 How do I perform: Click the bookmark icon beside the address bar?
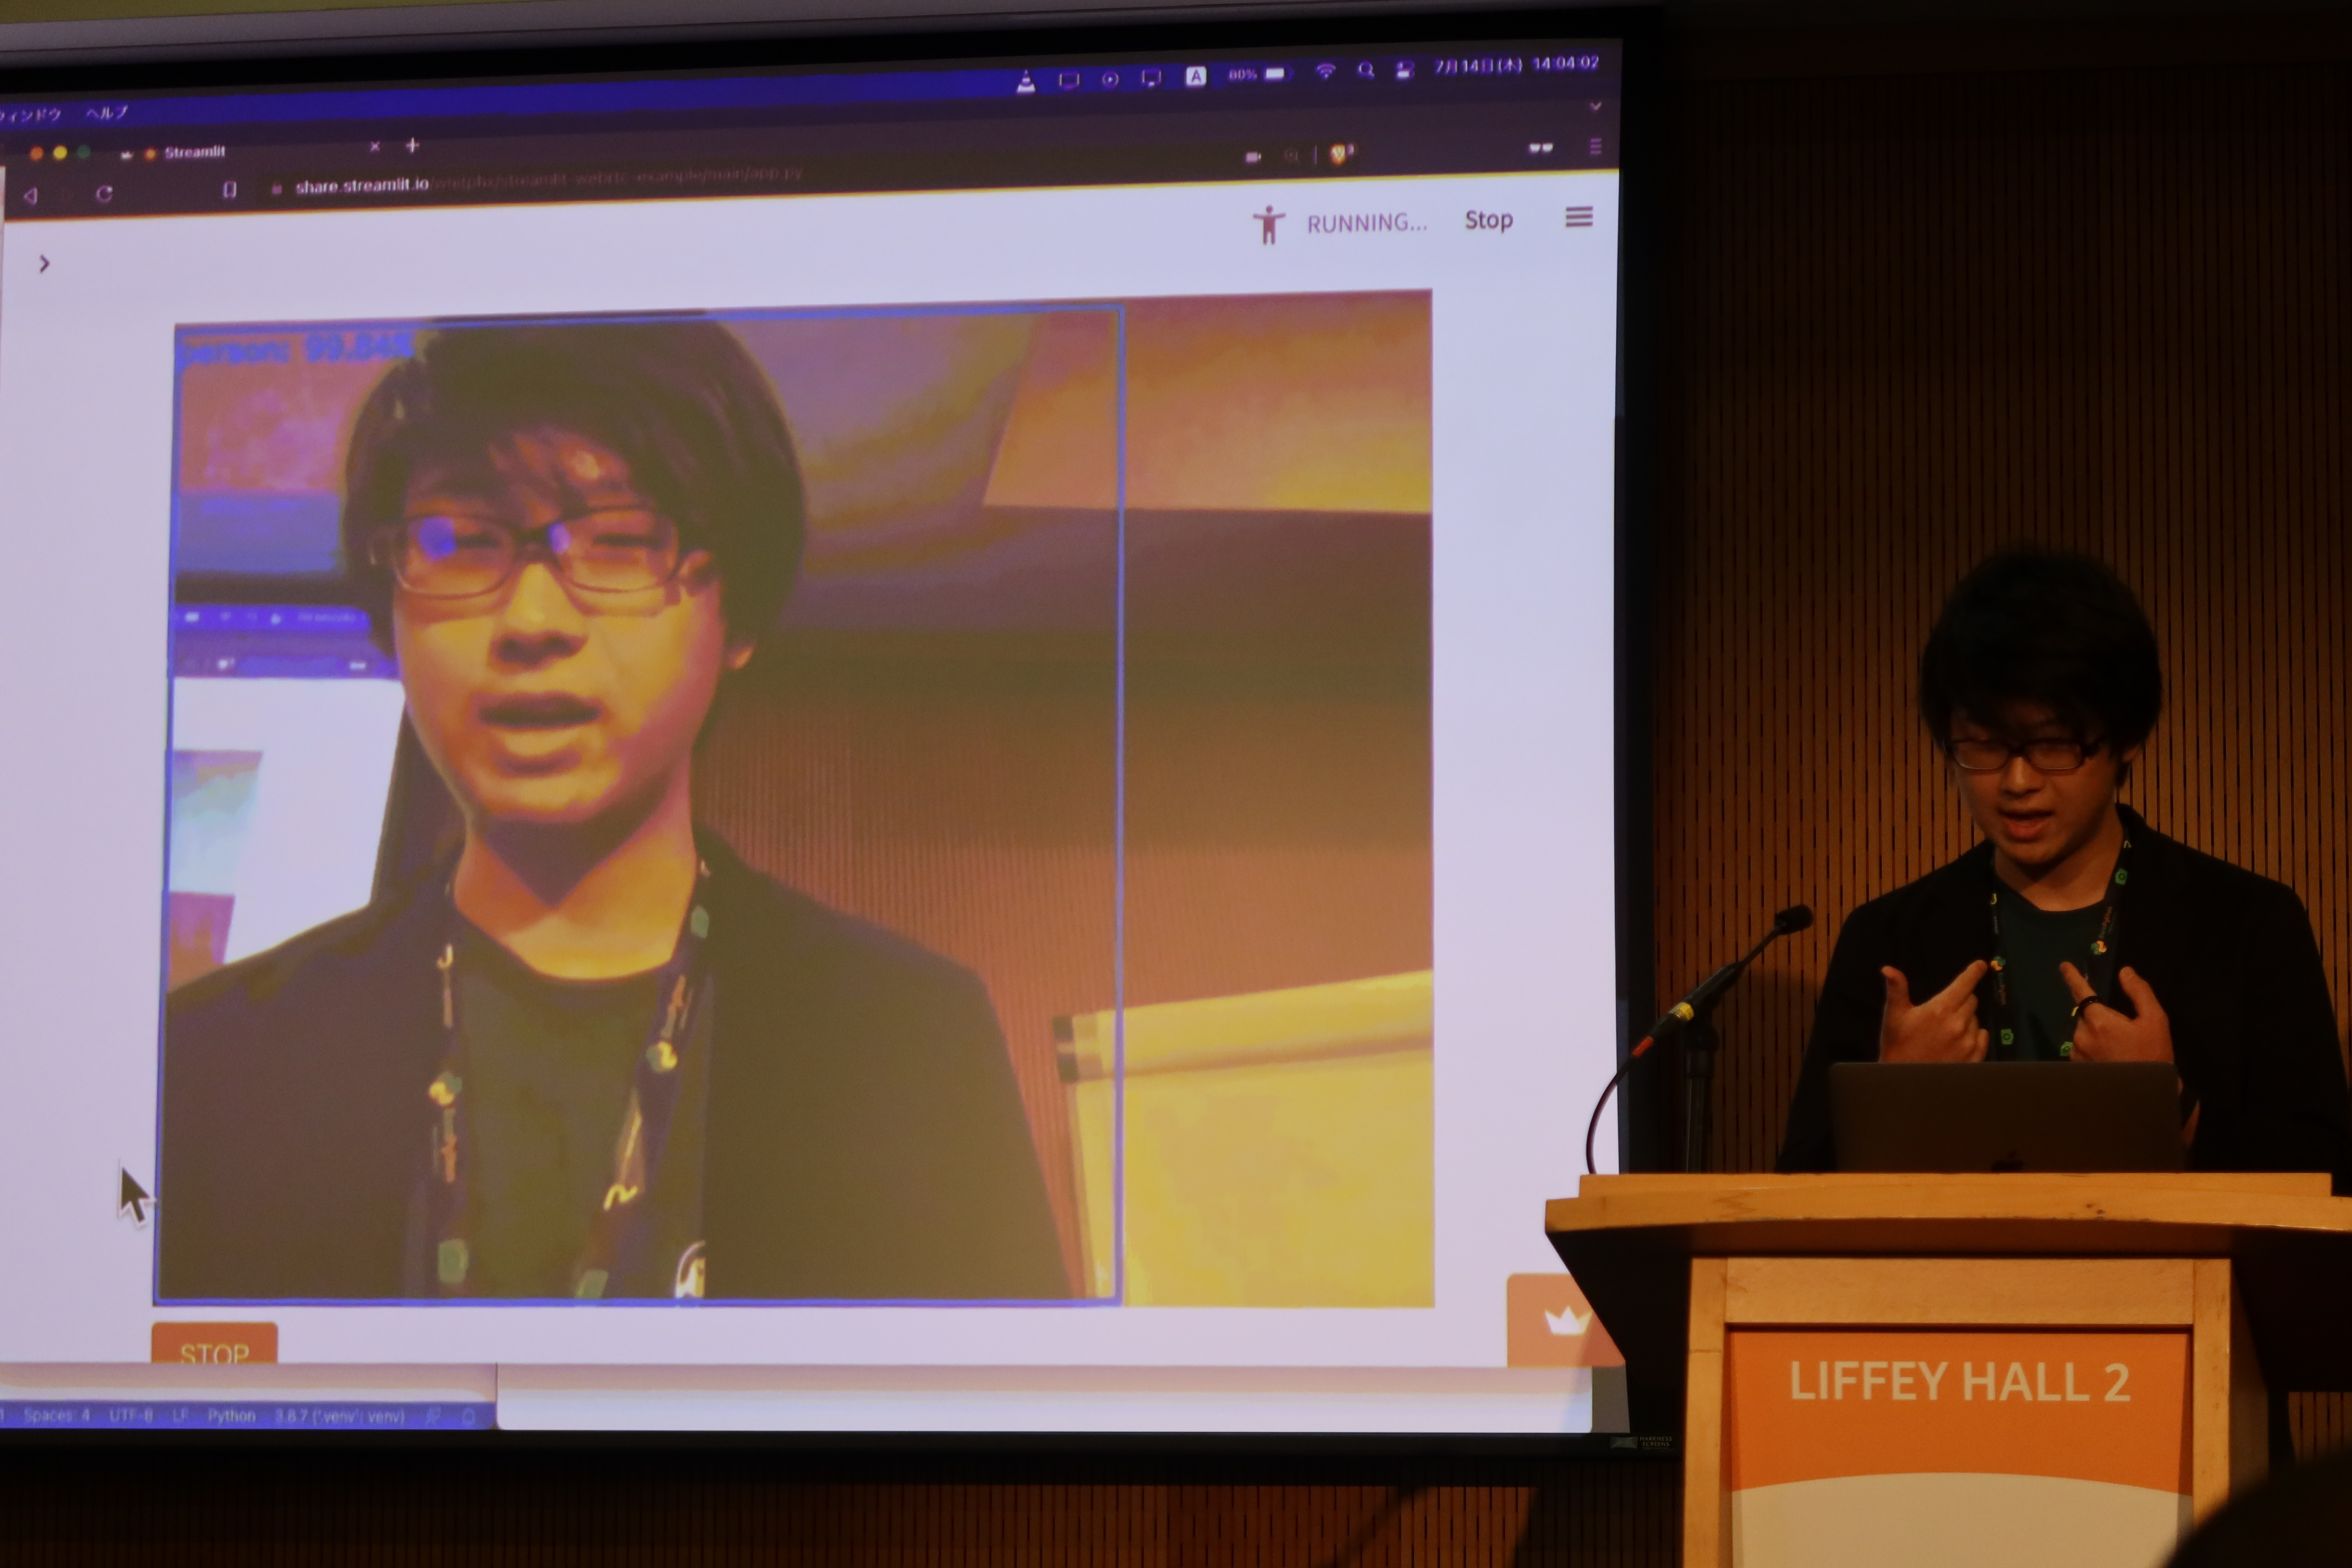coord(229,190)
